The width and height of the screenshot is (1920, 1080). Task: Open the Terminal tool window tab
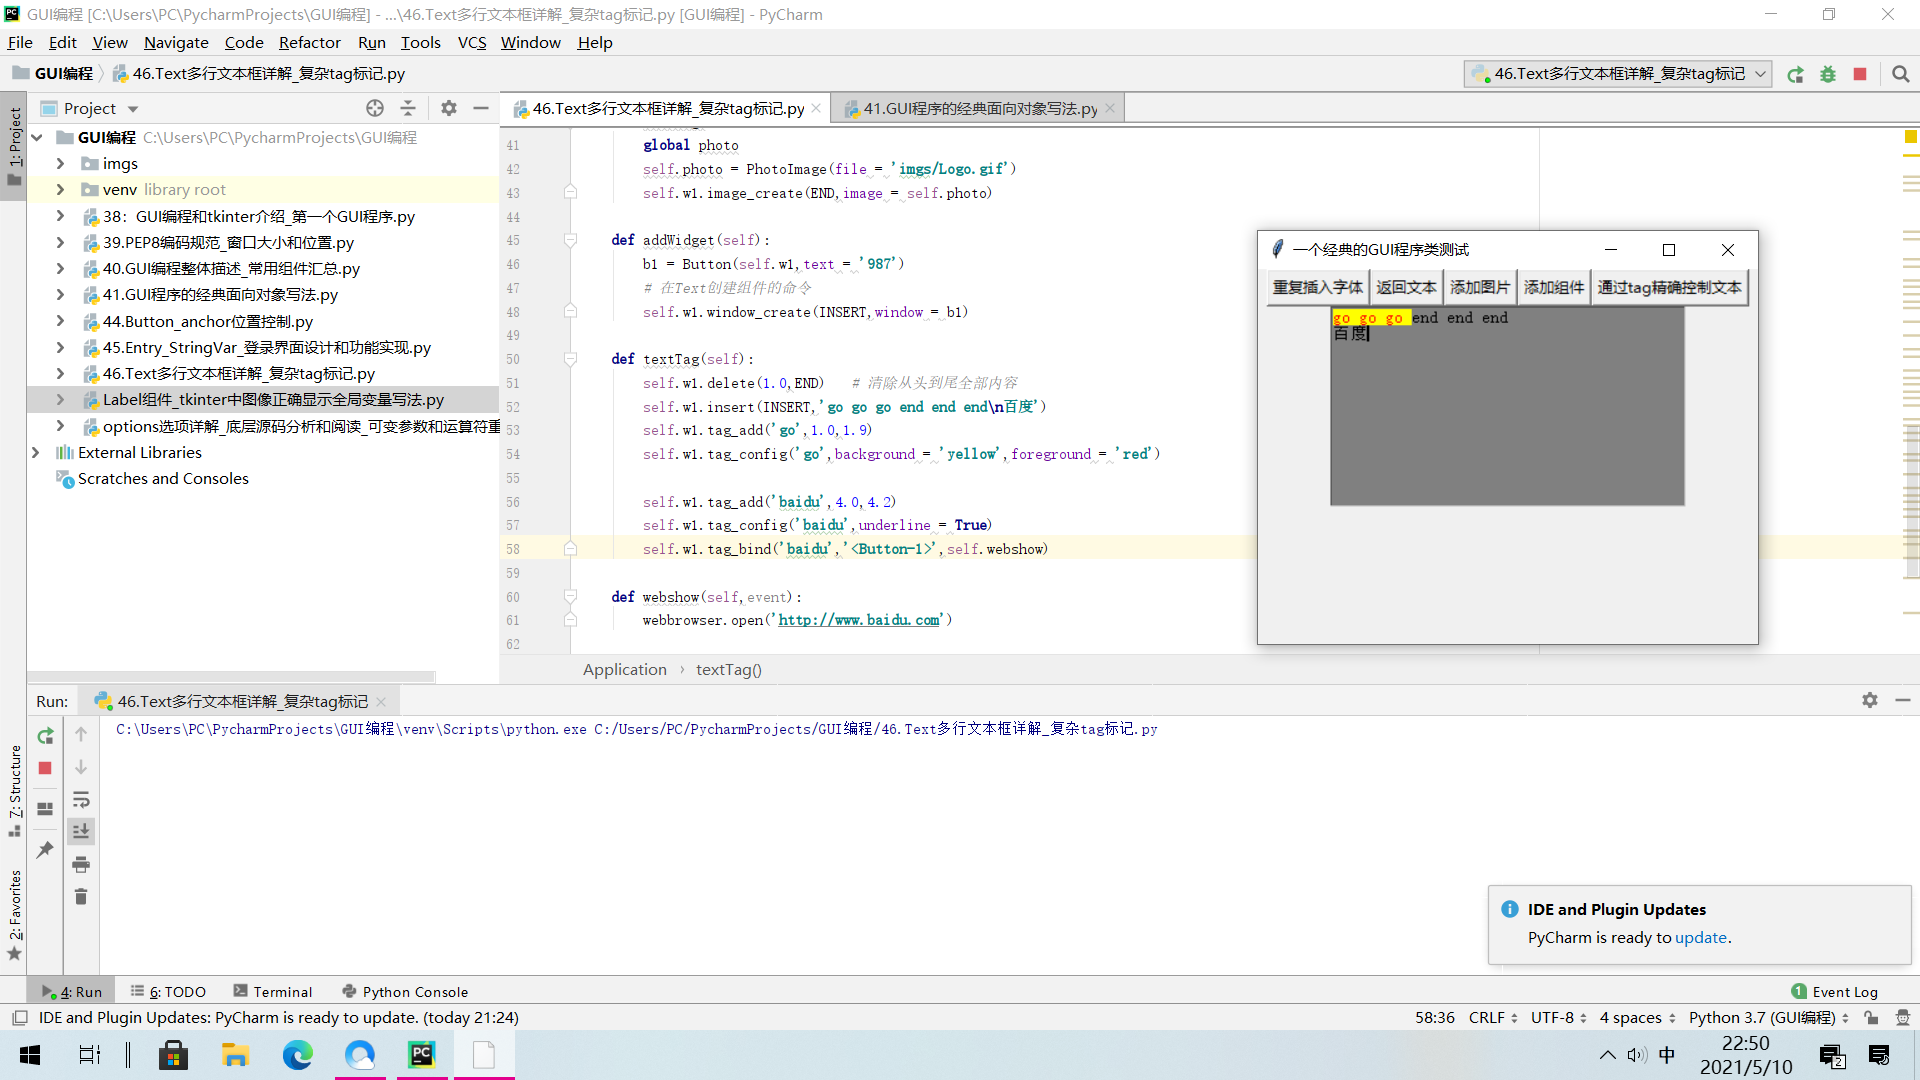coord(273,992)
